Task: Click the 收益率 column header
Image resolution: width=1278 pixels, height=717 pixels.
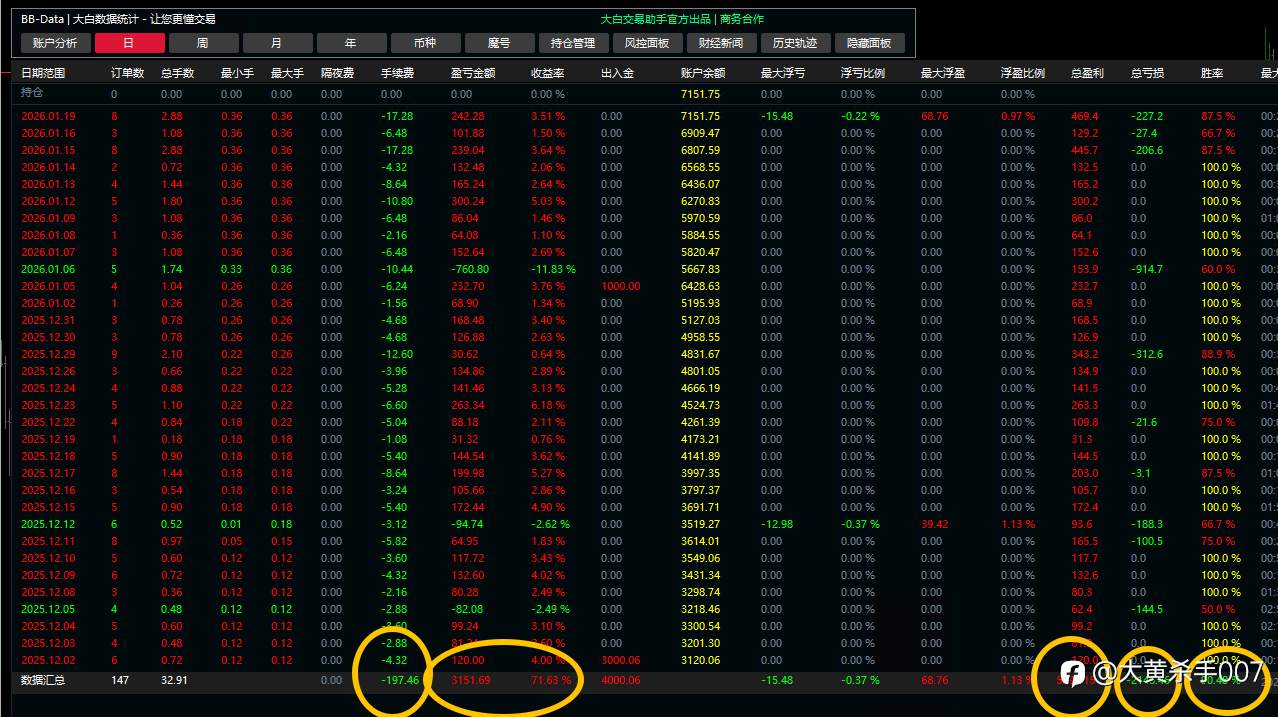Action: [x=547, y=73]
